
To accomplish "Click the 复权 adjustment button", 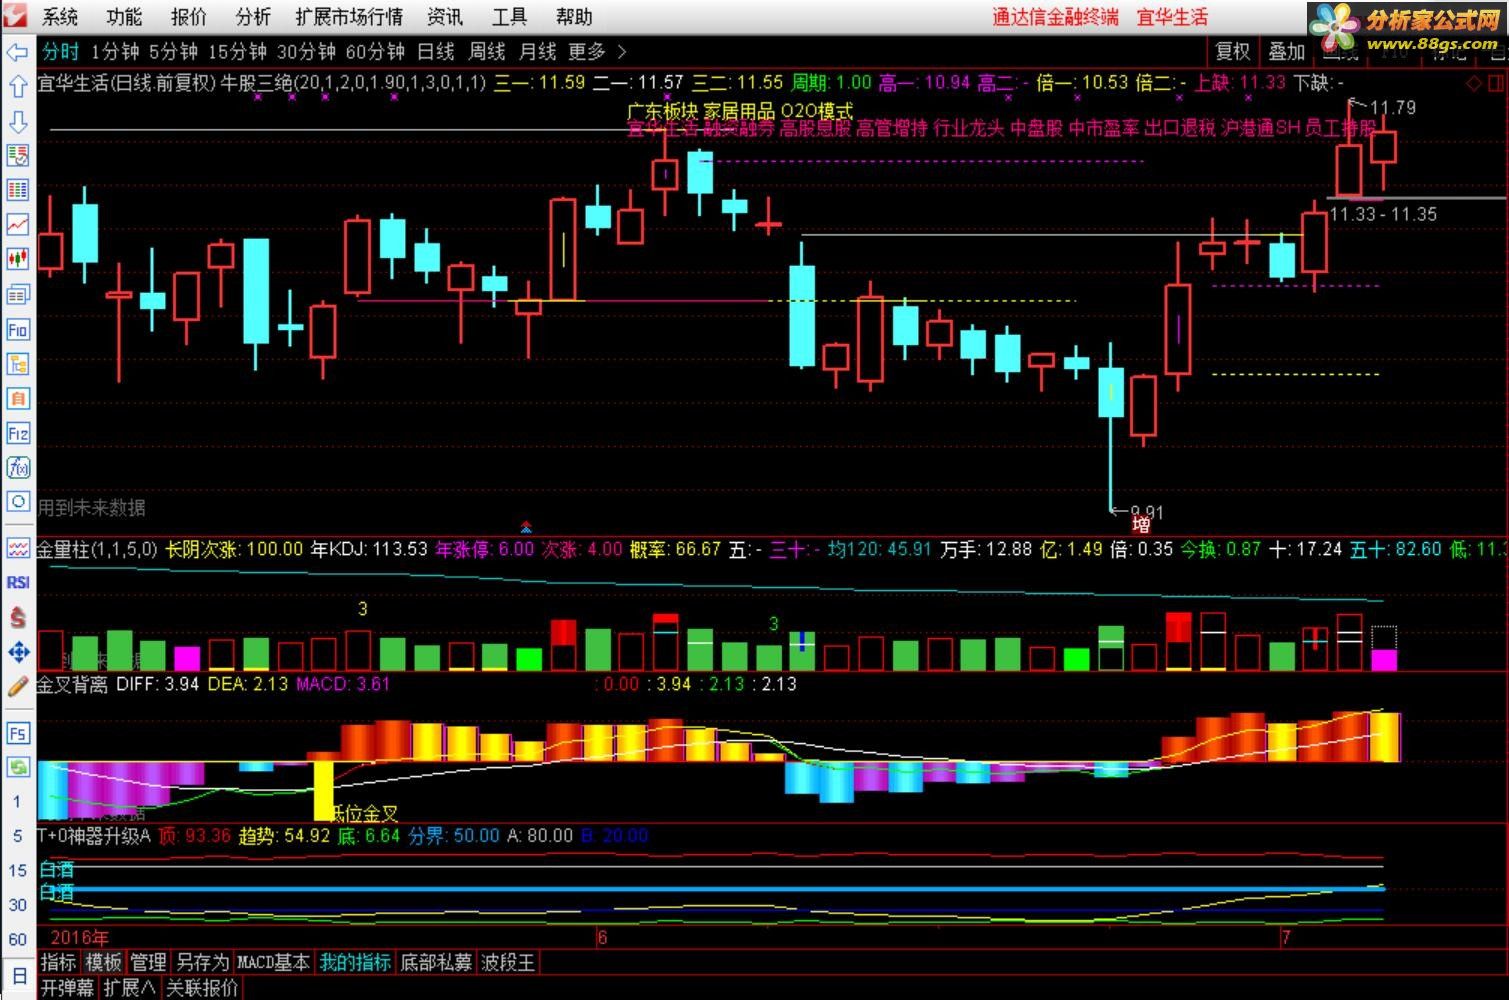I will tap(1232, 52).
